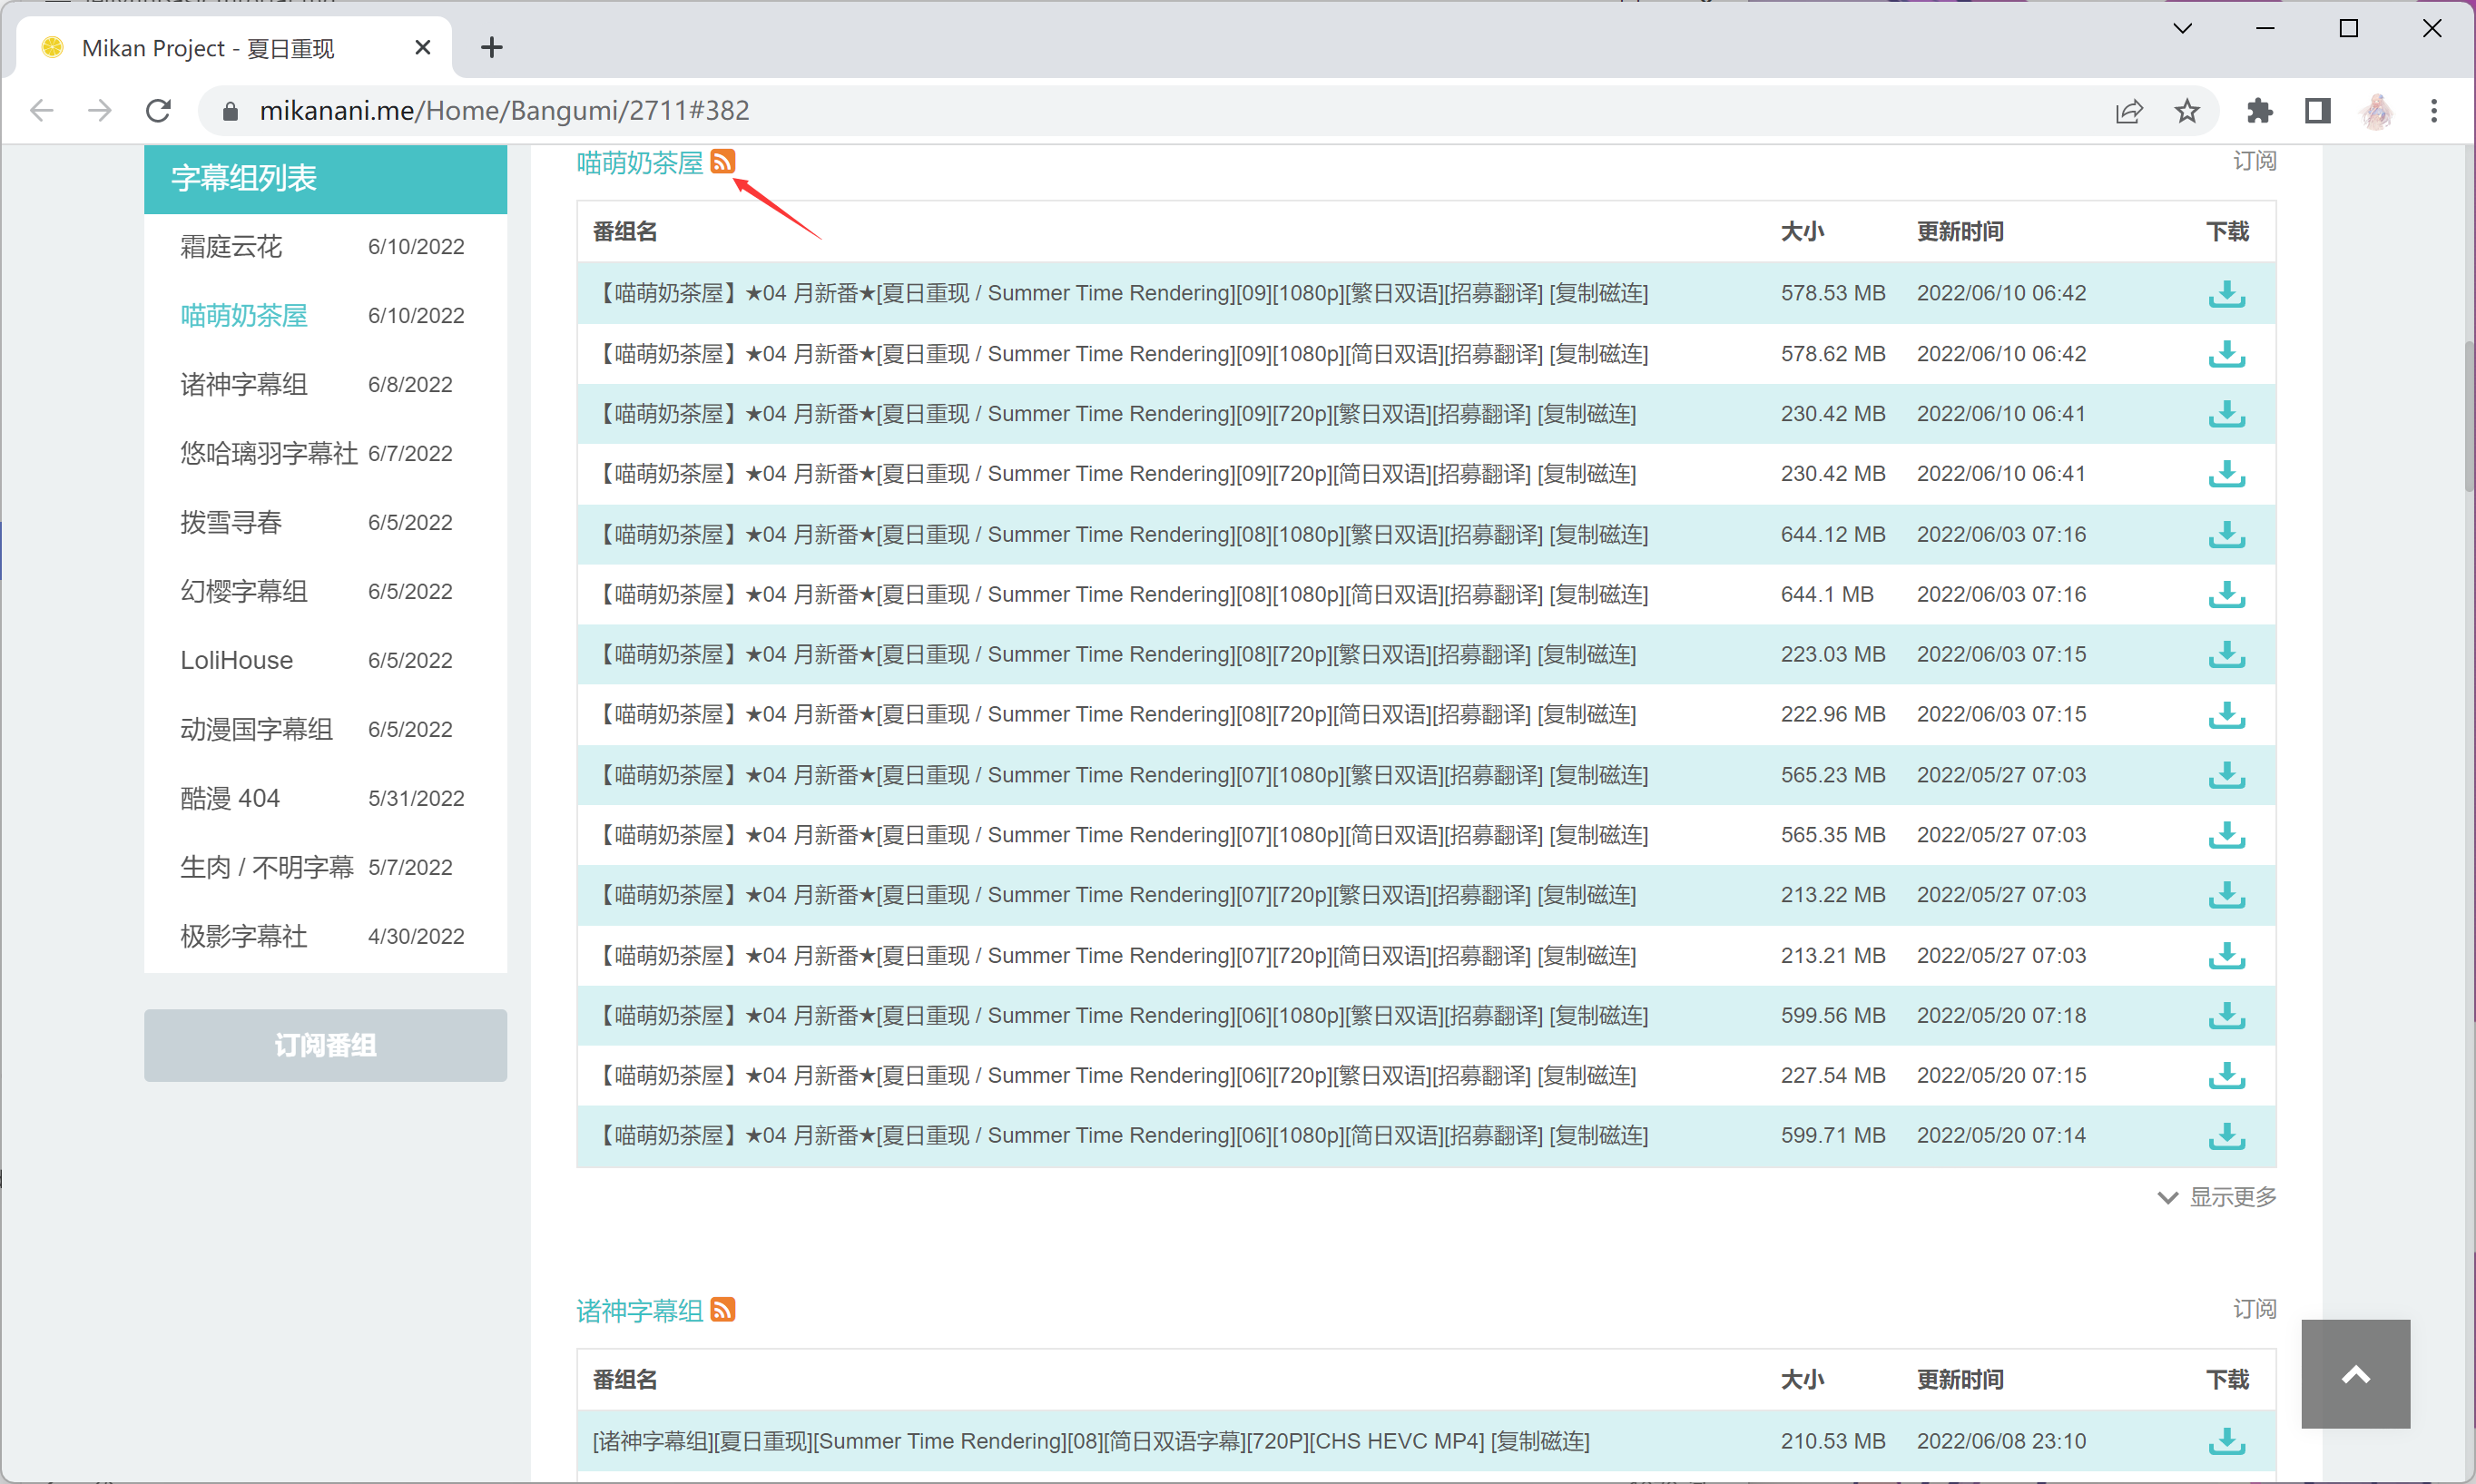
Task: Click the 更新时间 column header in first table
Action: [1959, 231]
